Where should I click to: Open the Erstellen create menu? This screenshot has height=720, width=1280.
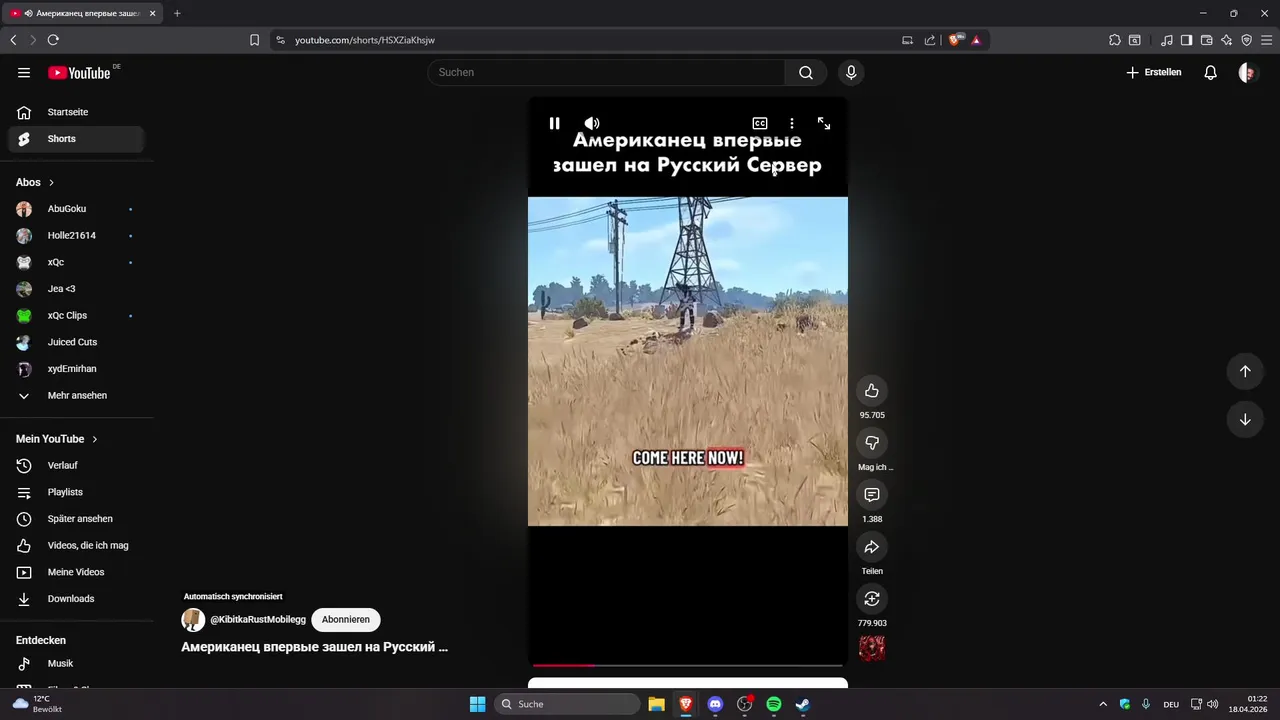tap(1154, 72)
